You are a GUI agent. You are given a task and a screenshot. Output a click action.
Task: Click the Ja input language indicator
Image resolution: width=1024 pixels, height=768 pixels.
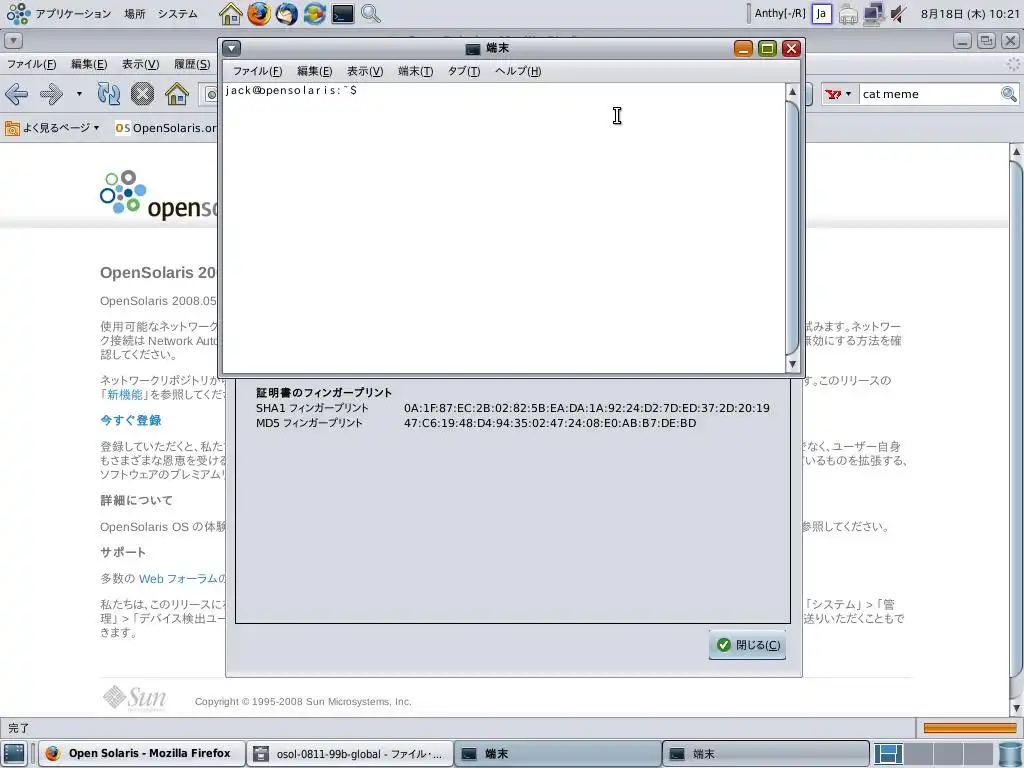822,13
